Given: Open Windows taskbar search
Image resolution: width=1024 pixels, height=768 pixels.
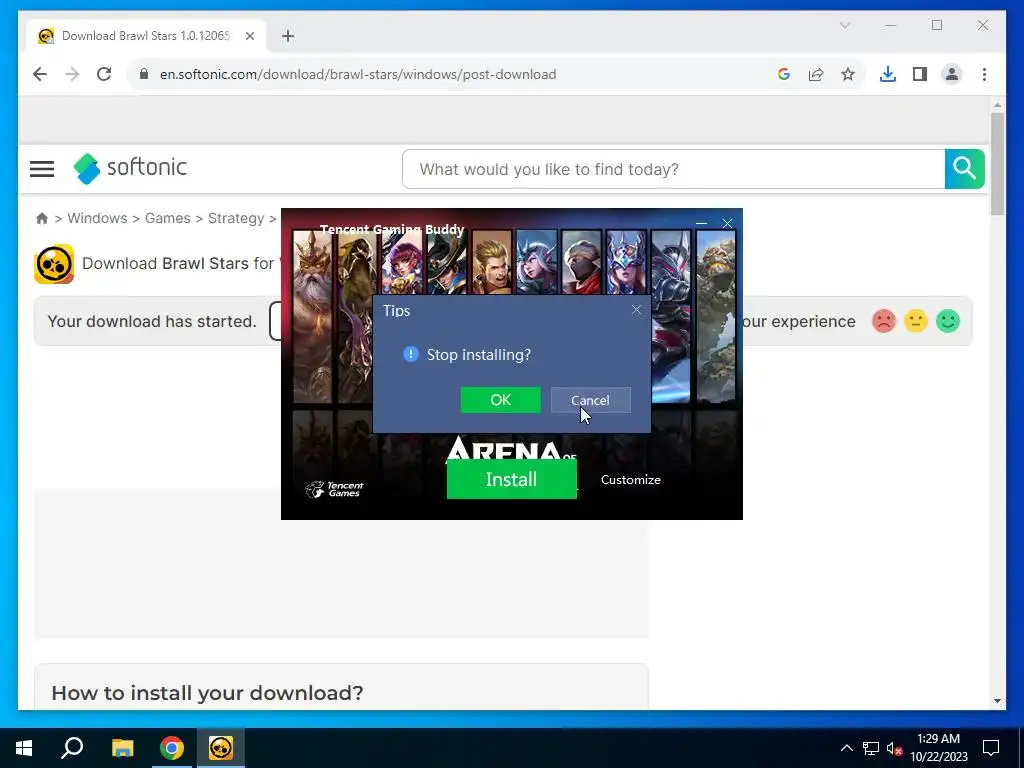Looking at the screenshot, I should [x=72, y=748].
